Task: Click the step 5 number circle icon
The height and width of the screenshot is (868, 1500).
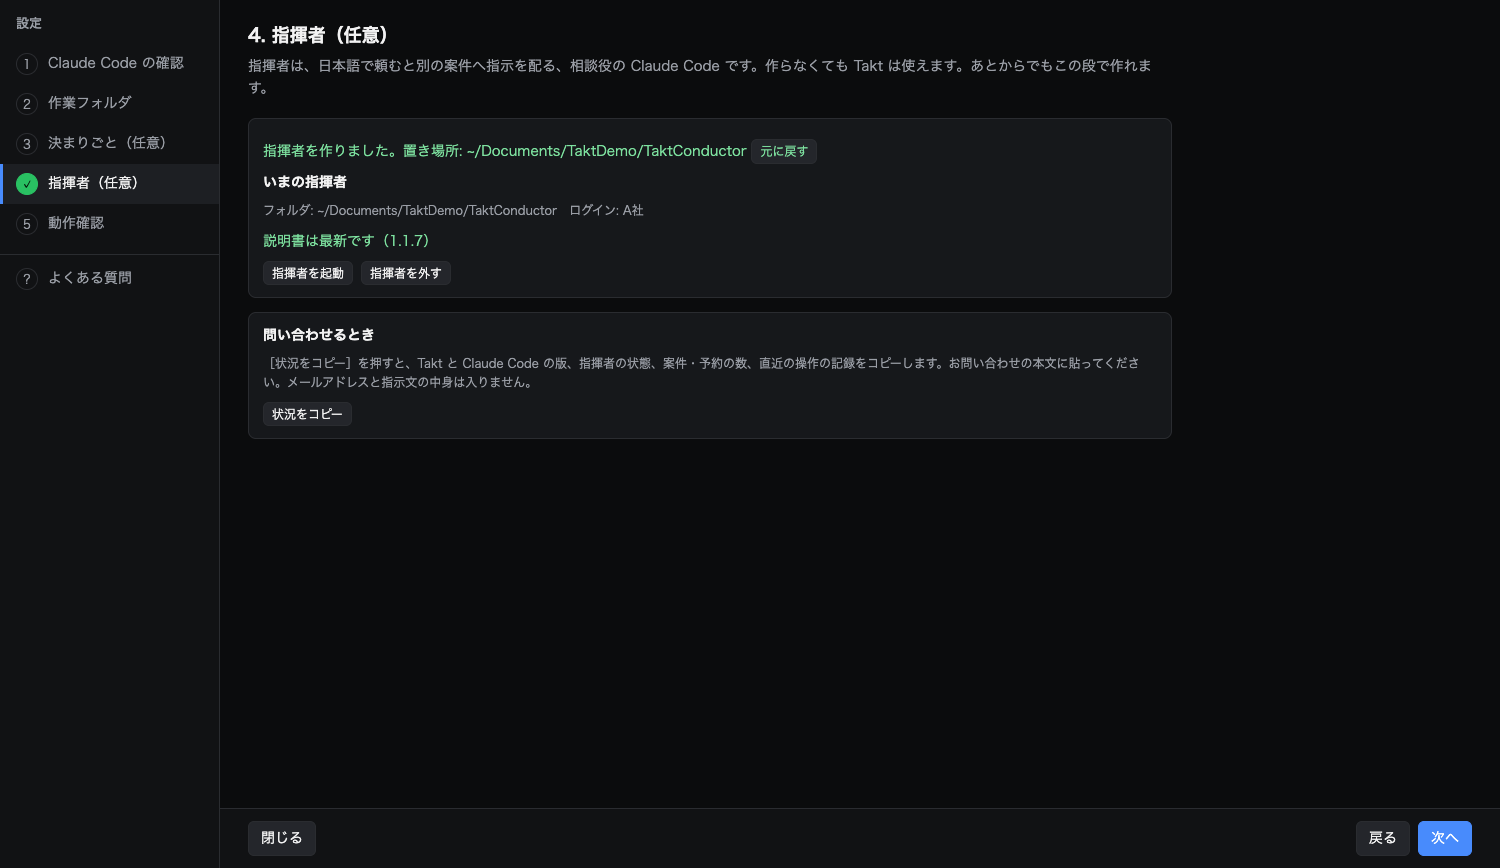Action: click(x=27, y=223)
